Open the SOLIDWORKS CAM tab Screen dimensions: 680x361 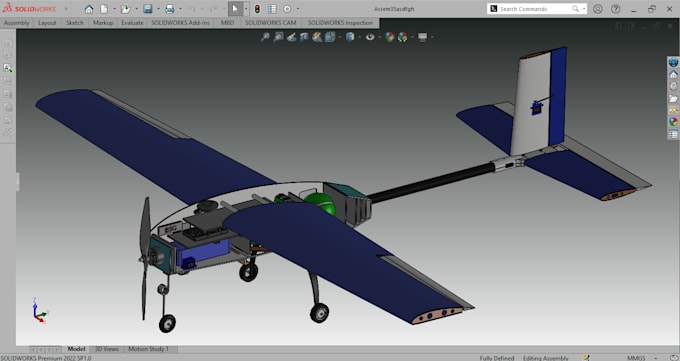coord(271,23)
